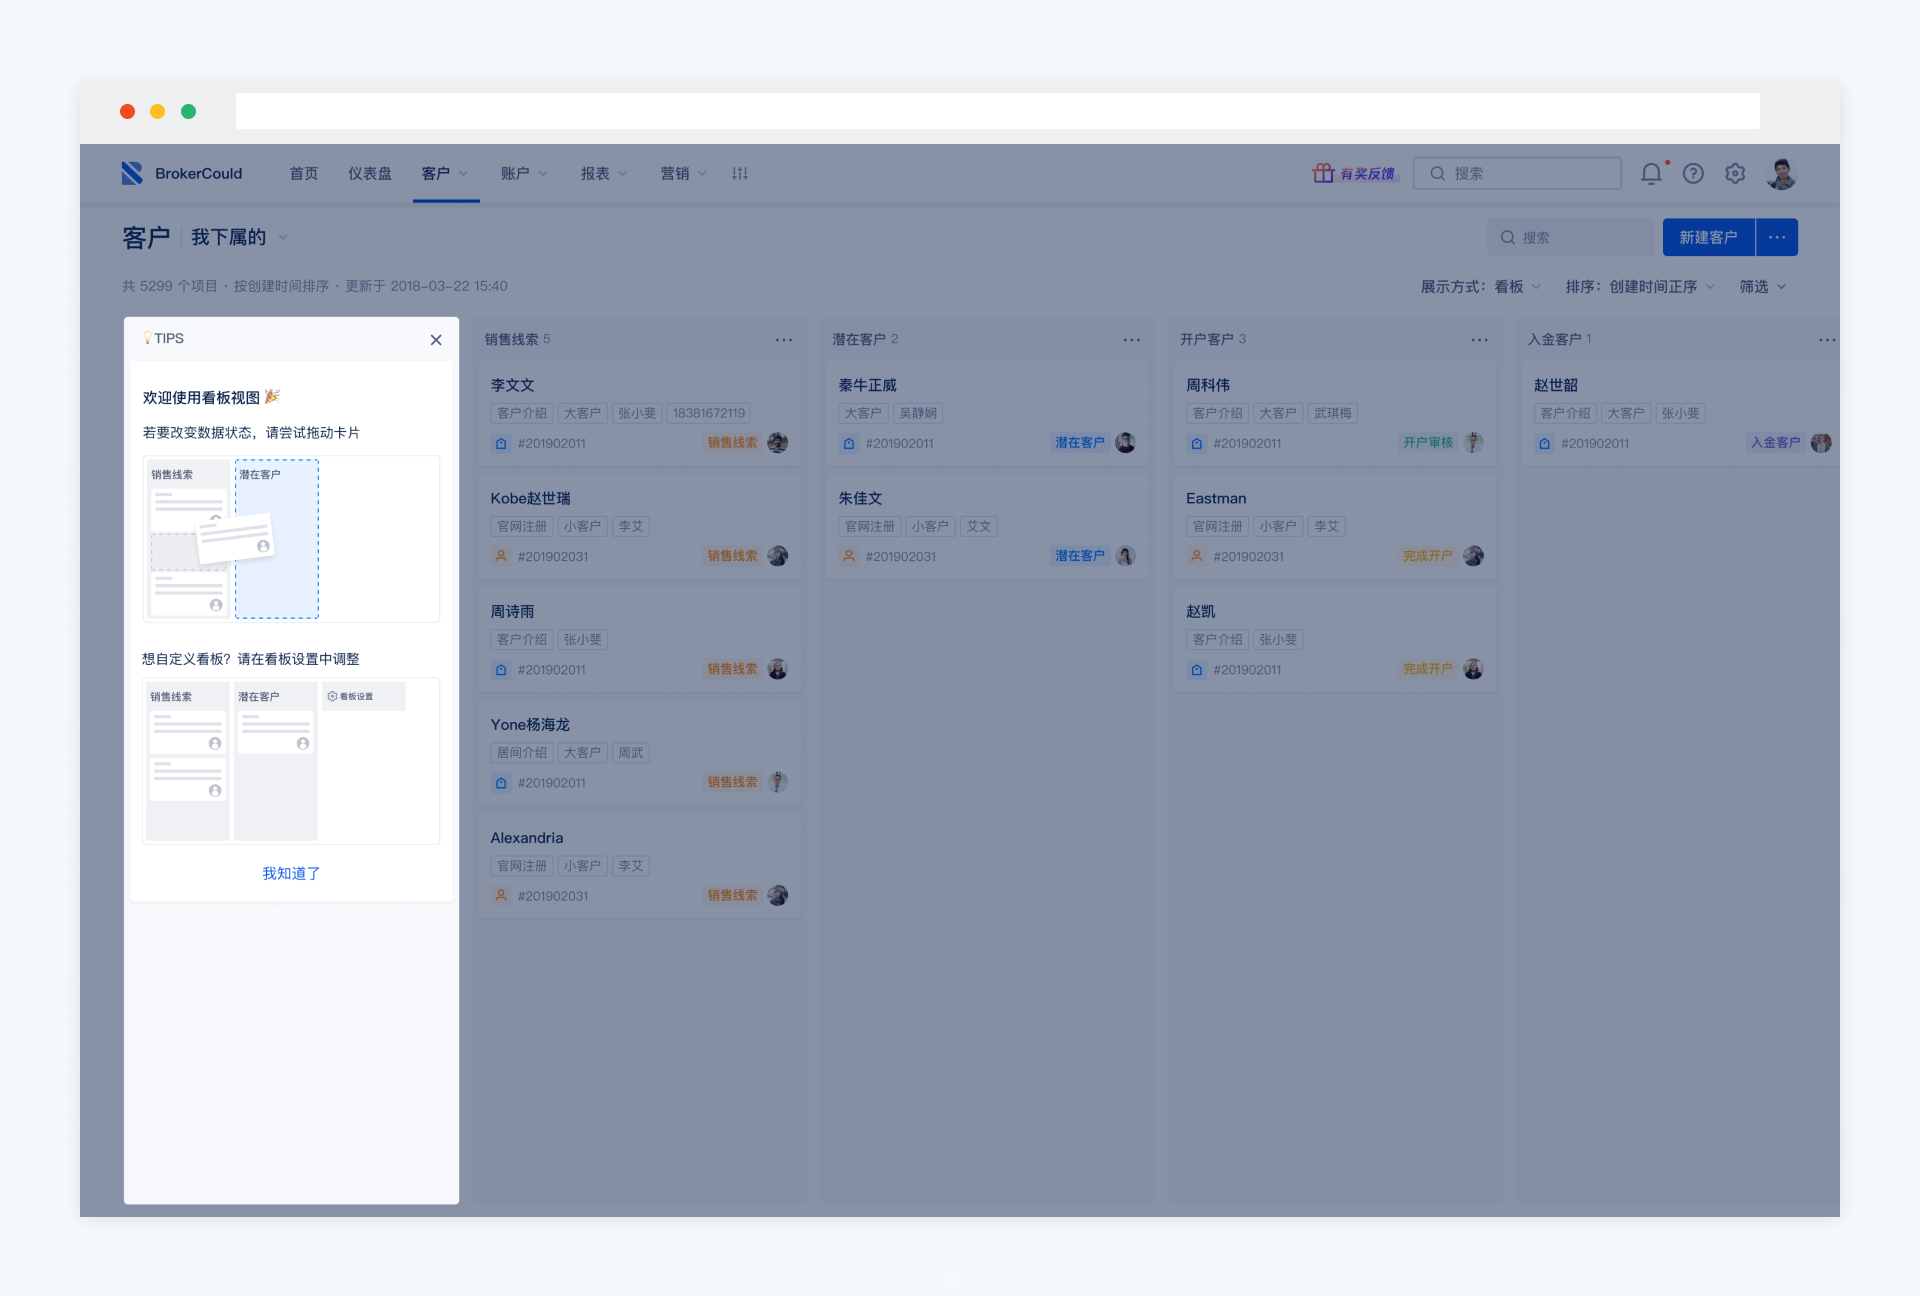Click the person icon on Alexandria card
The height and width of the screenshot is (1296, 1920).
pyautogui.click(x=501, y=895)
